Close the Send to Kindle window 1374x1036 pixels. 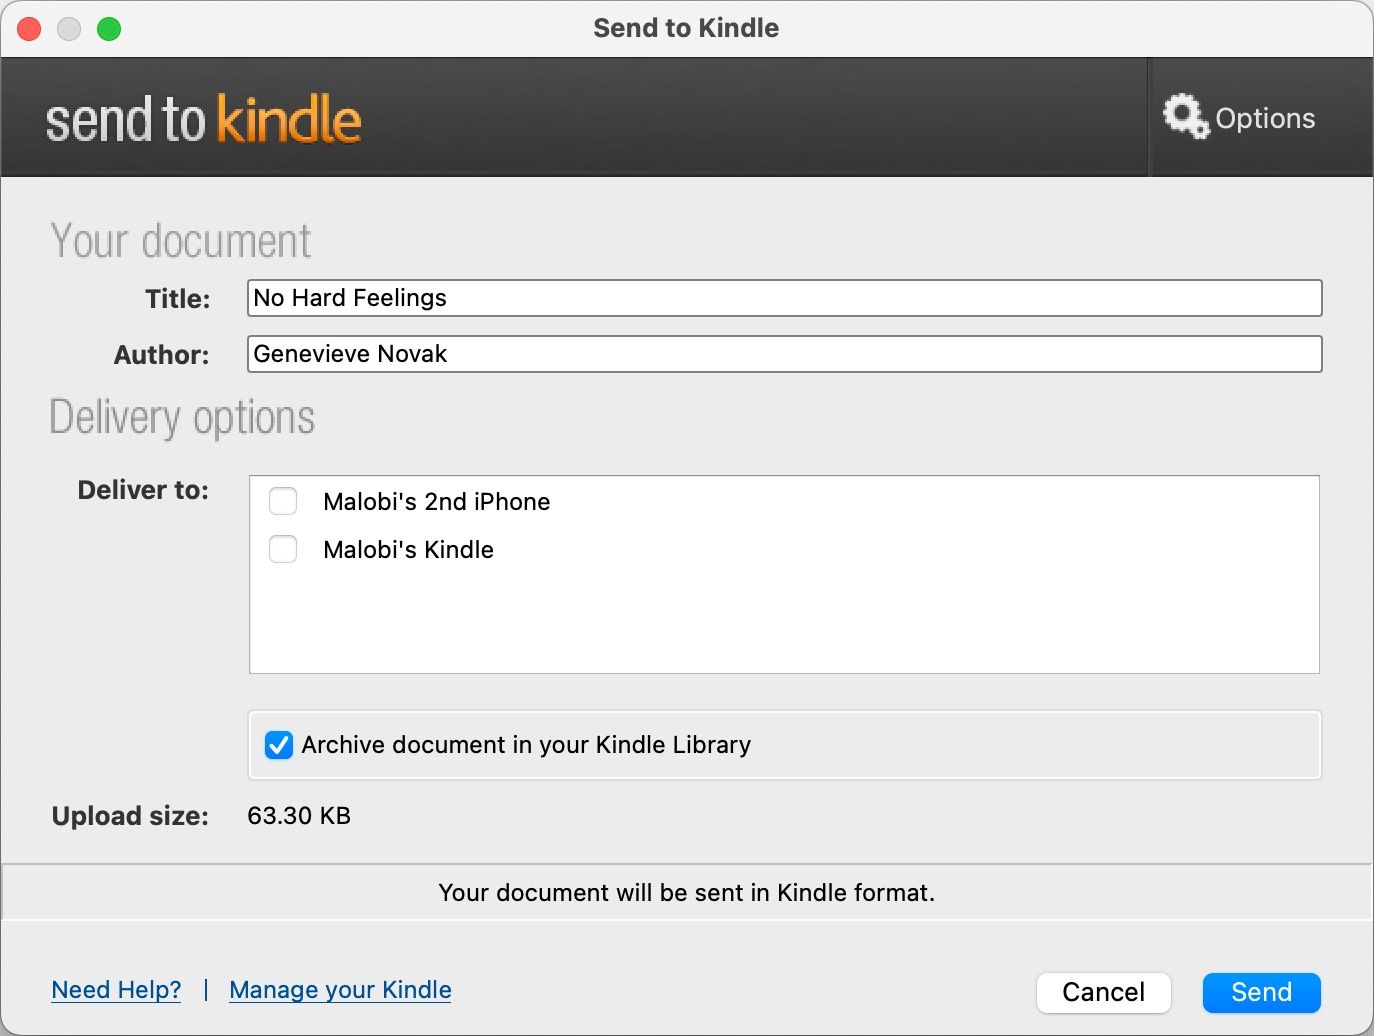pyautogui.click(x=28, y=28)
